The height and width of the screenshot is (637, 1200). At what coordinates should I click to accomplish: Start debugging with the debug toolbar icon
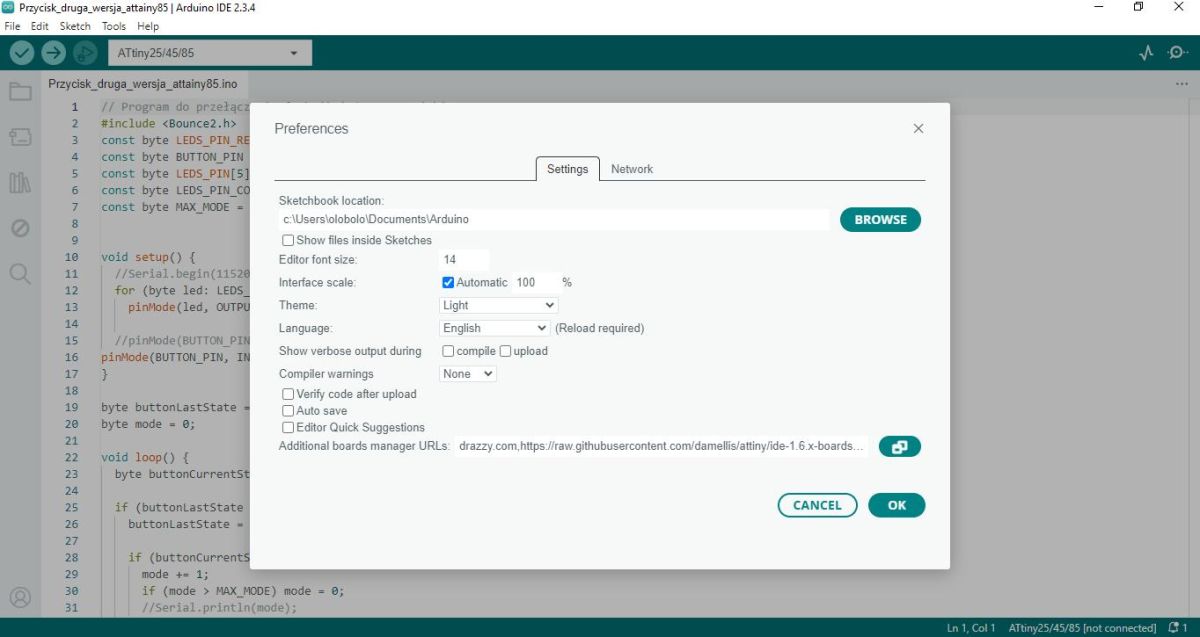pyautogui.click(x=85, y=52)
